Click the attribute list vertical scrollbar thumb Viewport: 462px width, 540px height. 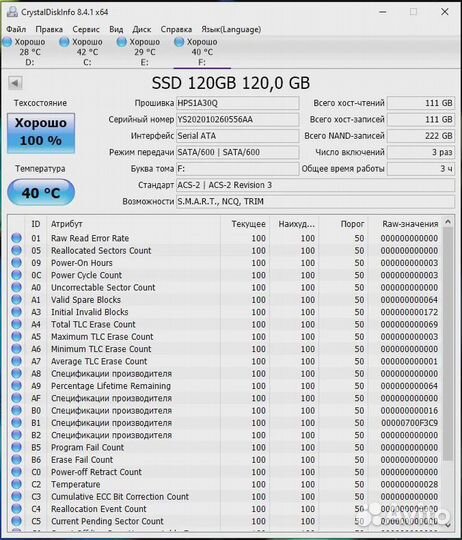click(448, 344)
